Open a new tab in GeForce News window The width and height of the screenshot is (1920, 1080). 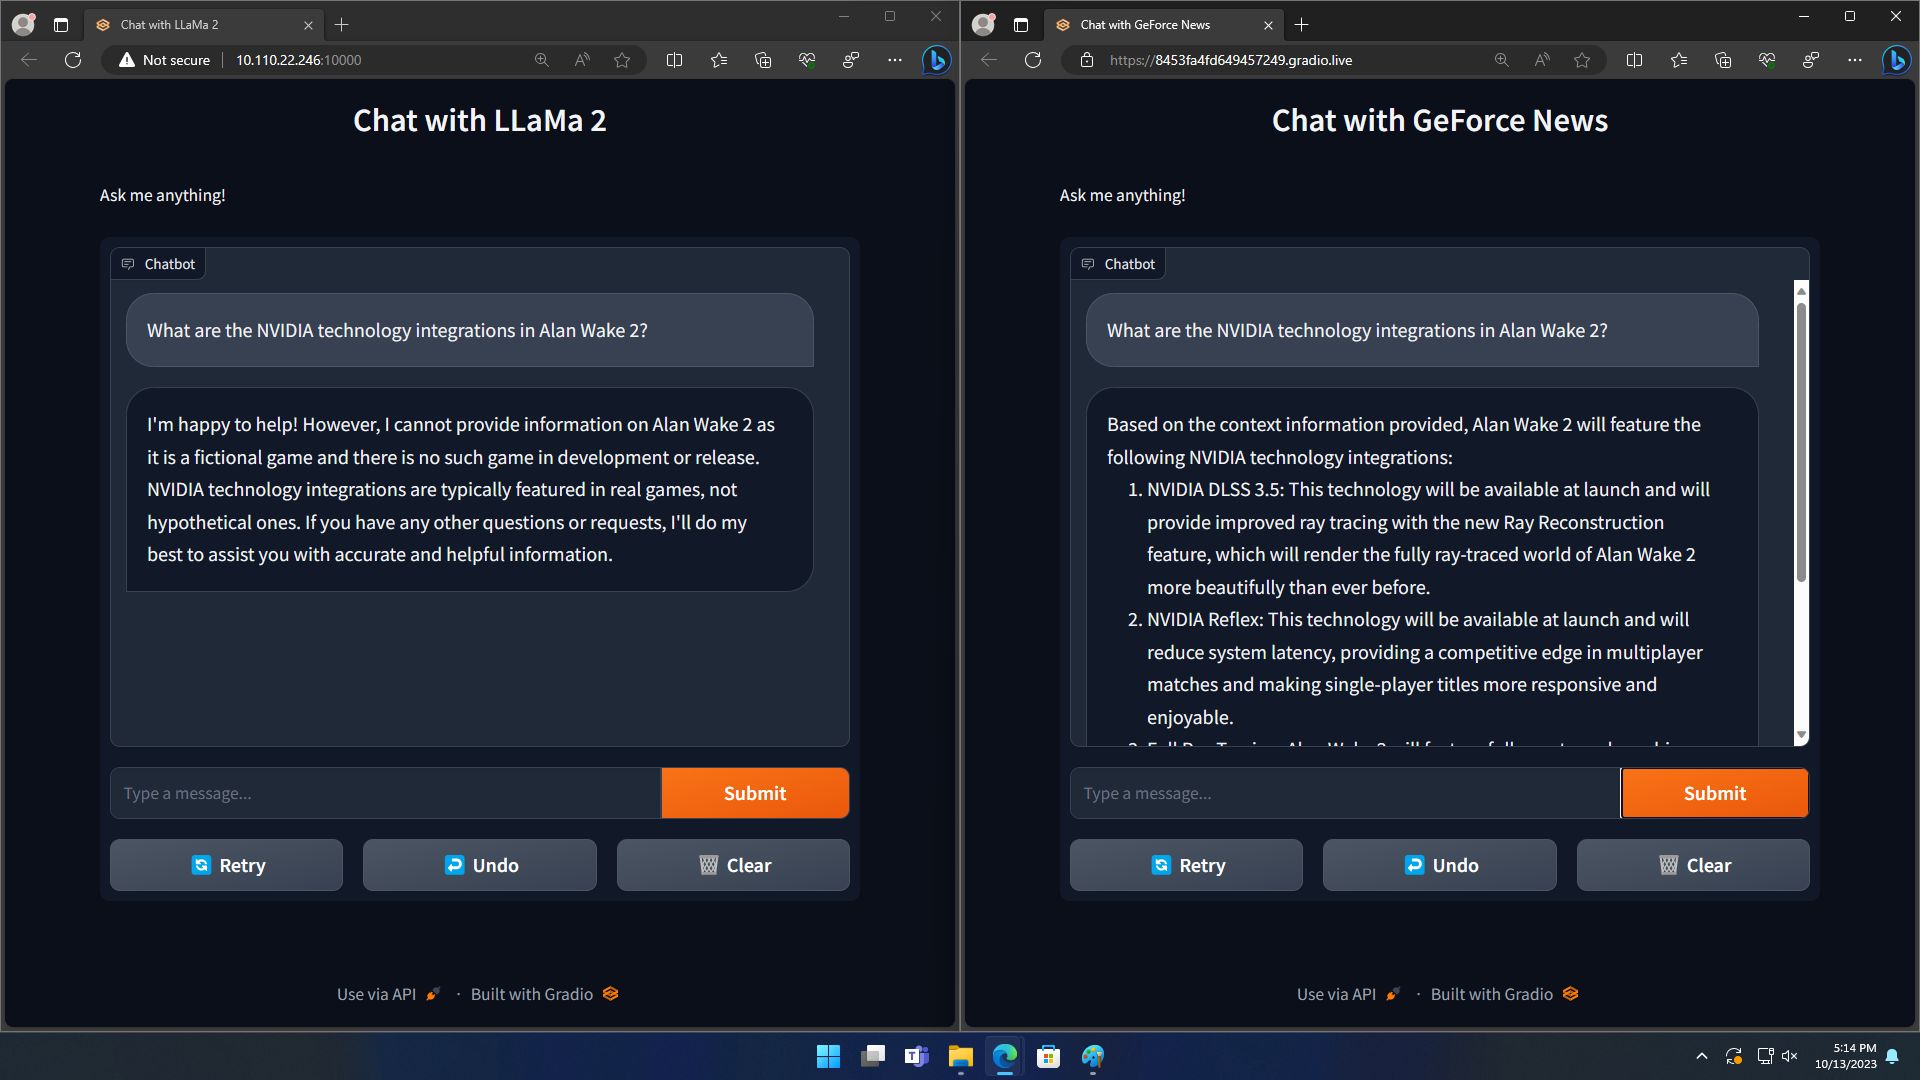[1302, 25]
